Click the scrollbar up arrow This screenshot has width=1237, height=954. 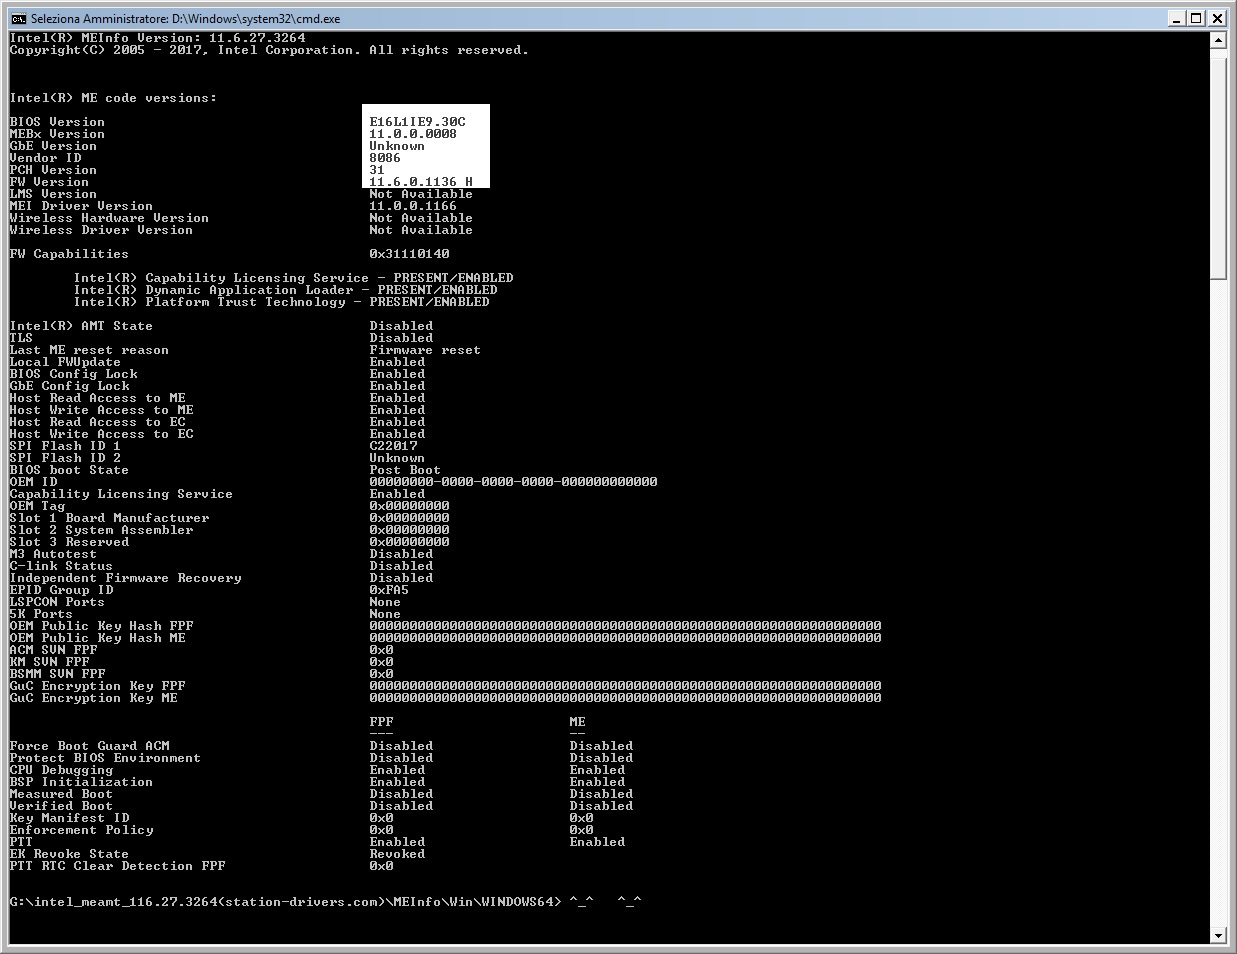tap(1218, 41)
